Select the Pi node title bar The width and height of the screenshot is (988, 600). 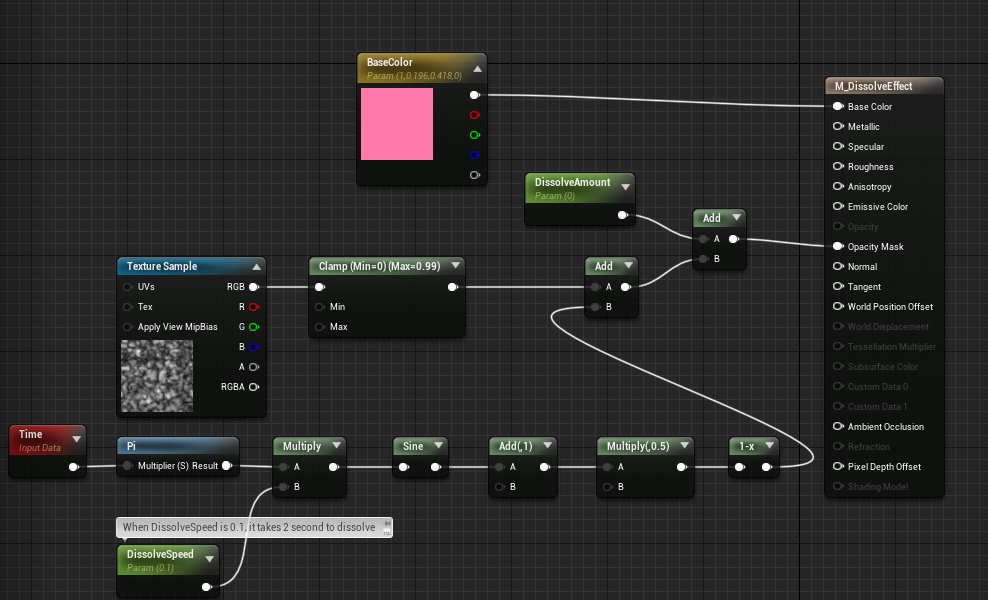pos(178,446)
